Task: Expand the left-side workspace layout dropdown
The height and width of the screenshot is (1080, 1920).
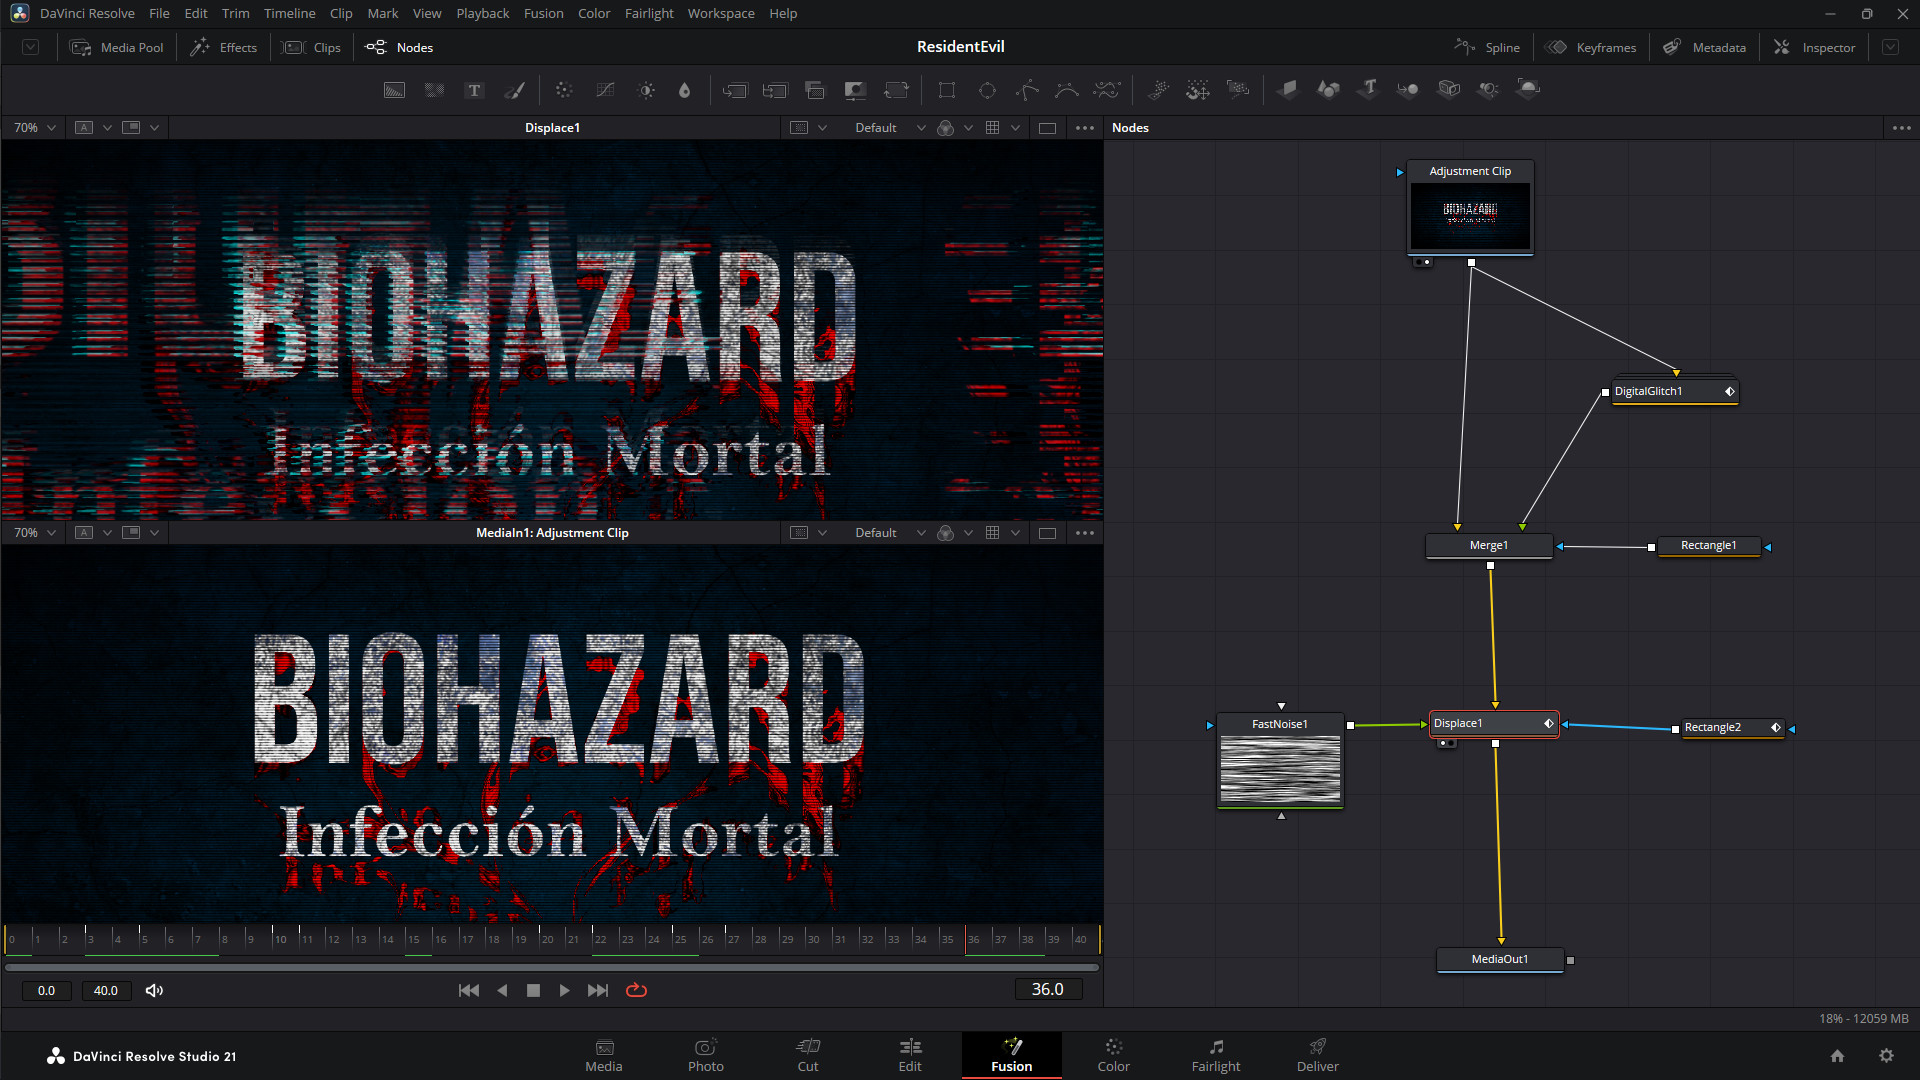Action: coord(31,47)
